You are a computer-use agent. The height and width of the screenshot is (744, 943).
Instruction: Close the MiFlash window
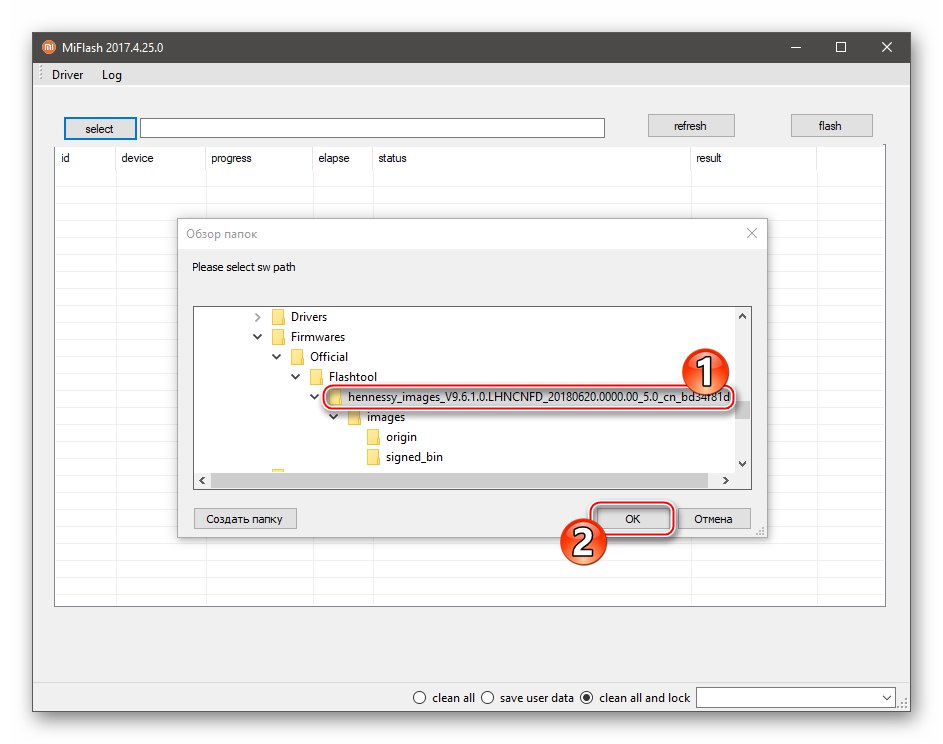[x=886, y=47]
